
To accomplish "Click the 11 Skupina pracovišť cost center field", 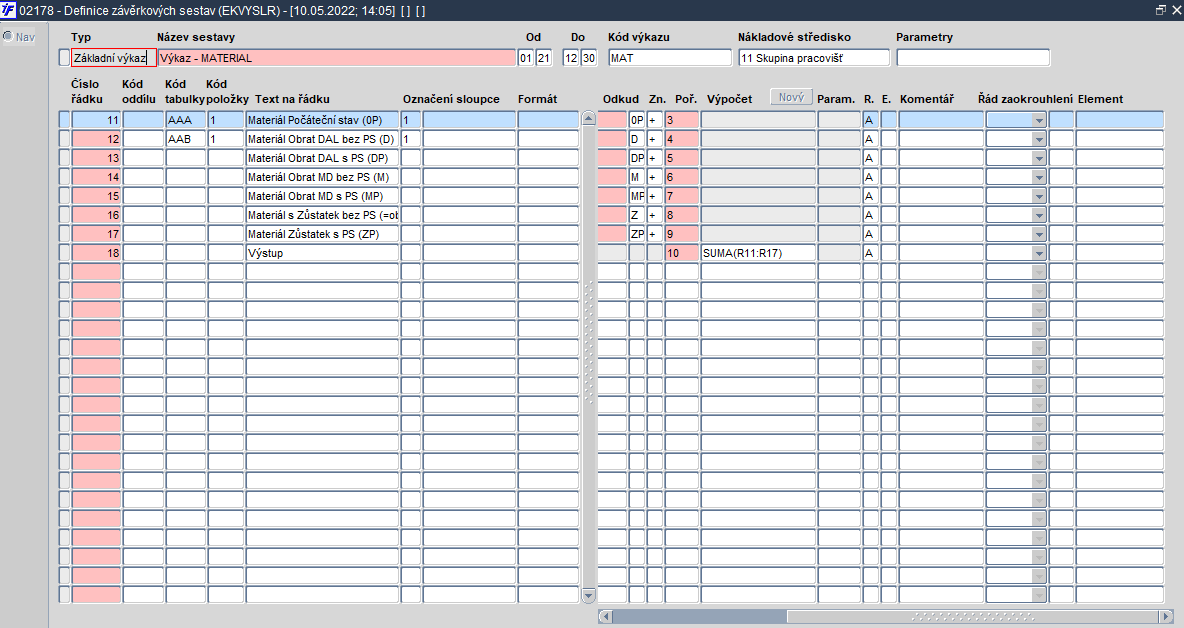I will tap(814, 57).
